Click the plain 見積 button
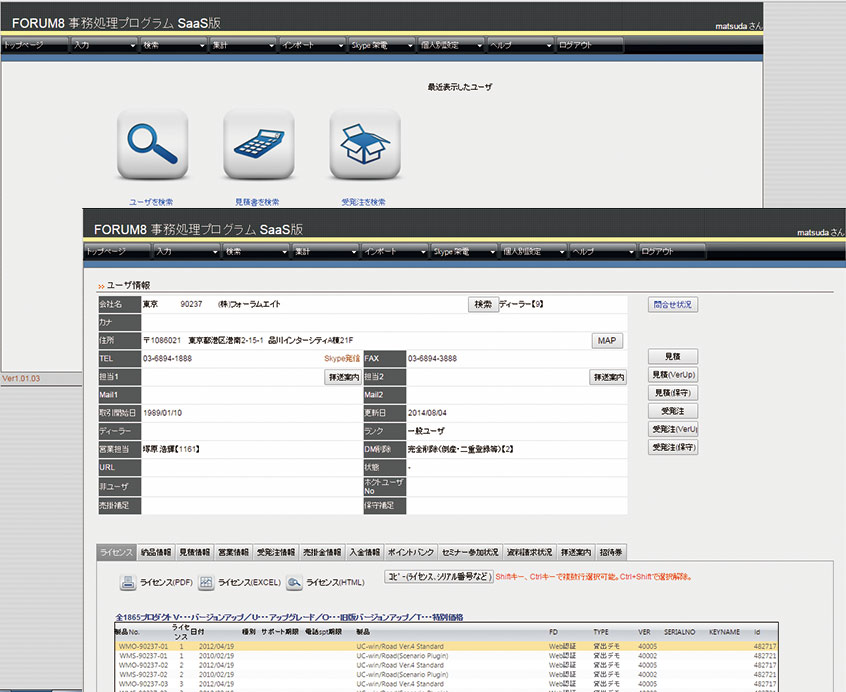This screenshot has height=692, width=846. pyautogui.click(x=673, y=357)
